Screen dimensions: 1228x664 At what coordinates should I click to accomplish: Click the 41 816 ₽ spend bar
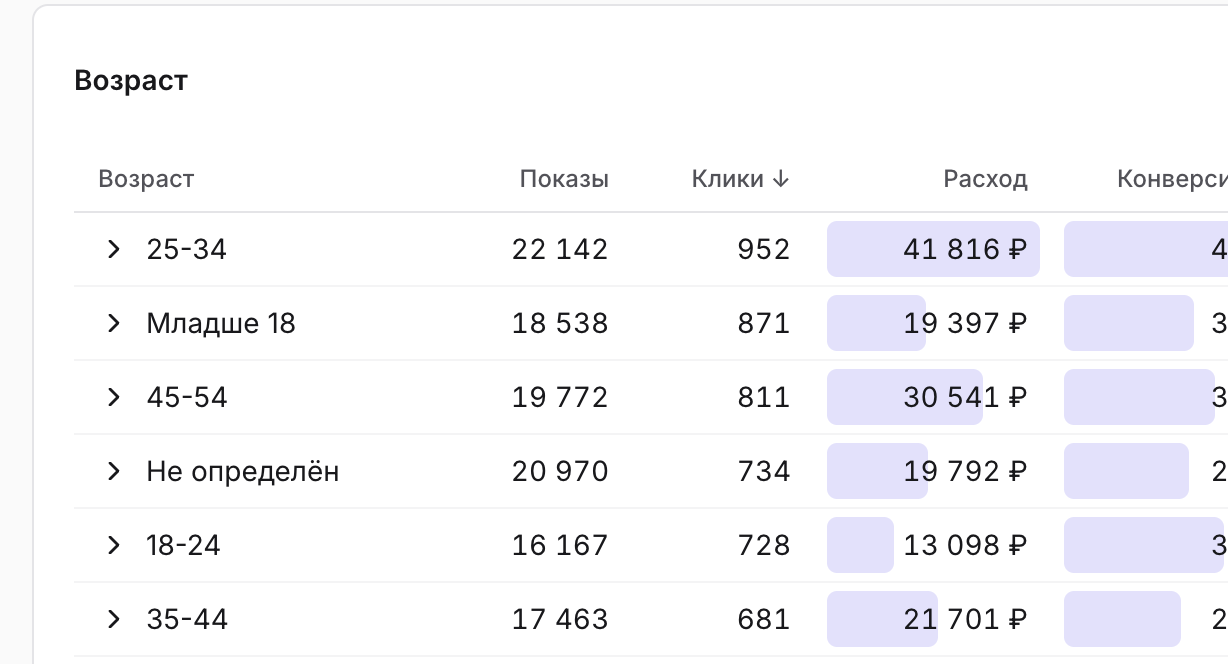pyautogui.click(x=933, y=249)
